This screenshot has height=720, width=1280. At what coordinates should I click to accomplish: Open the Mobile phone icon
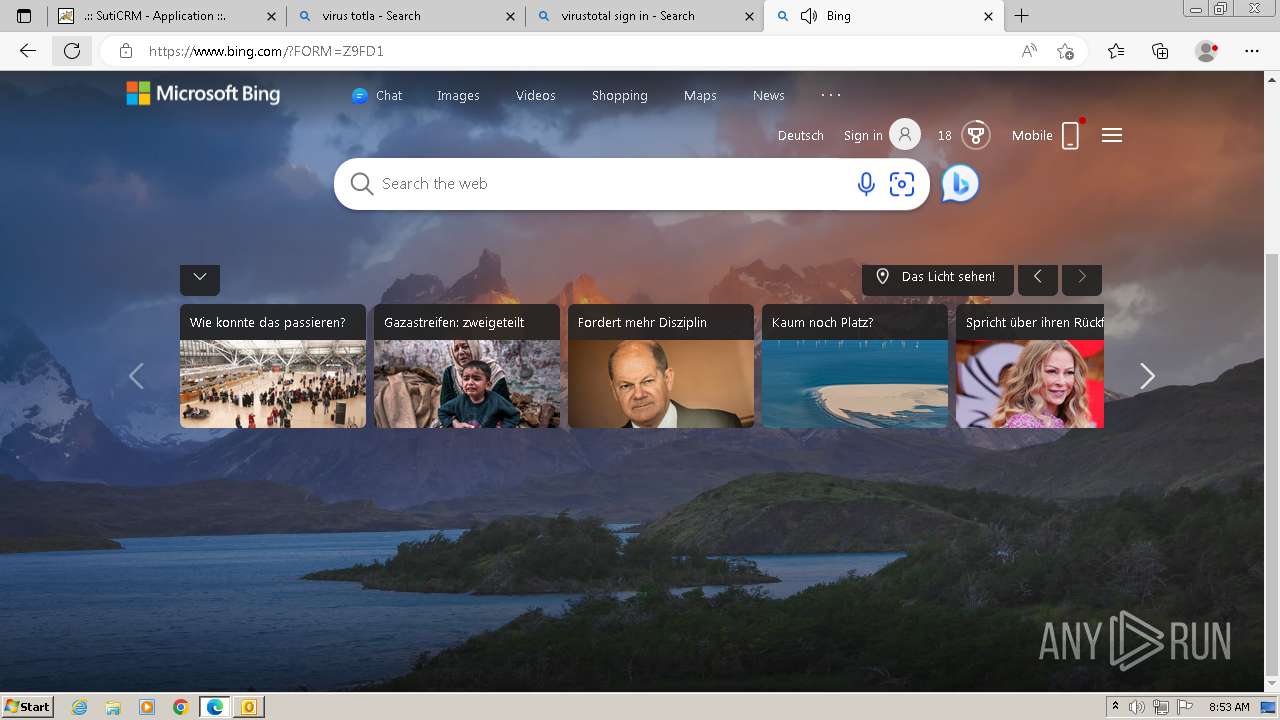pos(1070,135)
